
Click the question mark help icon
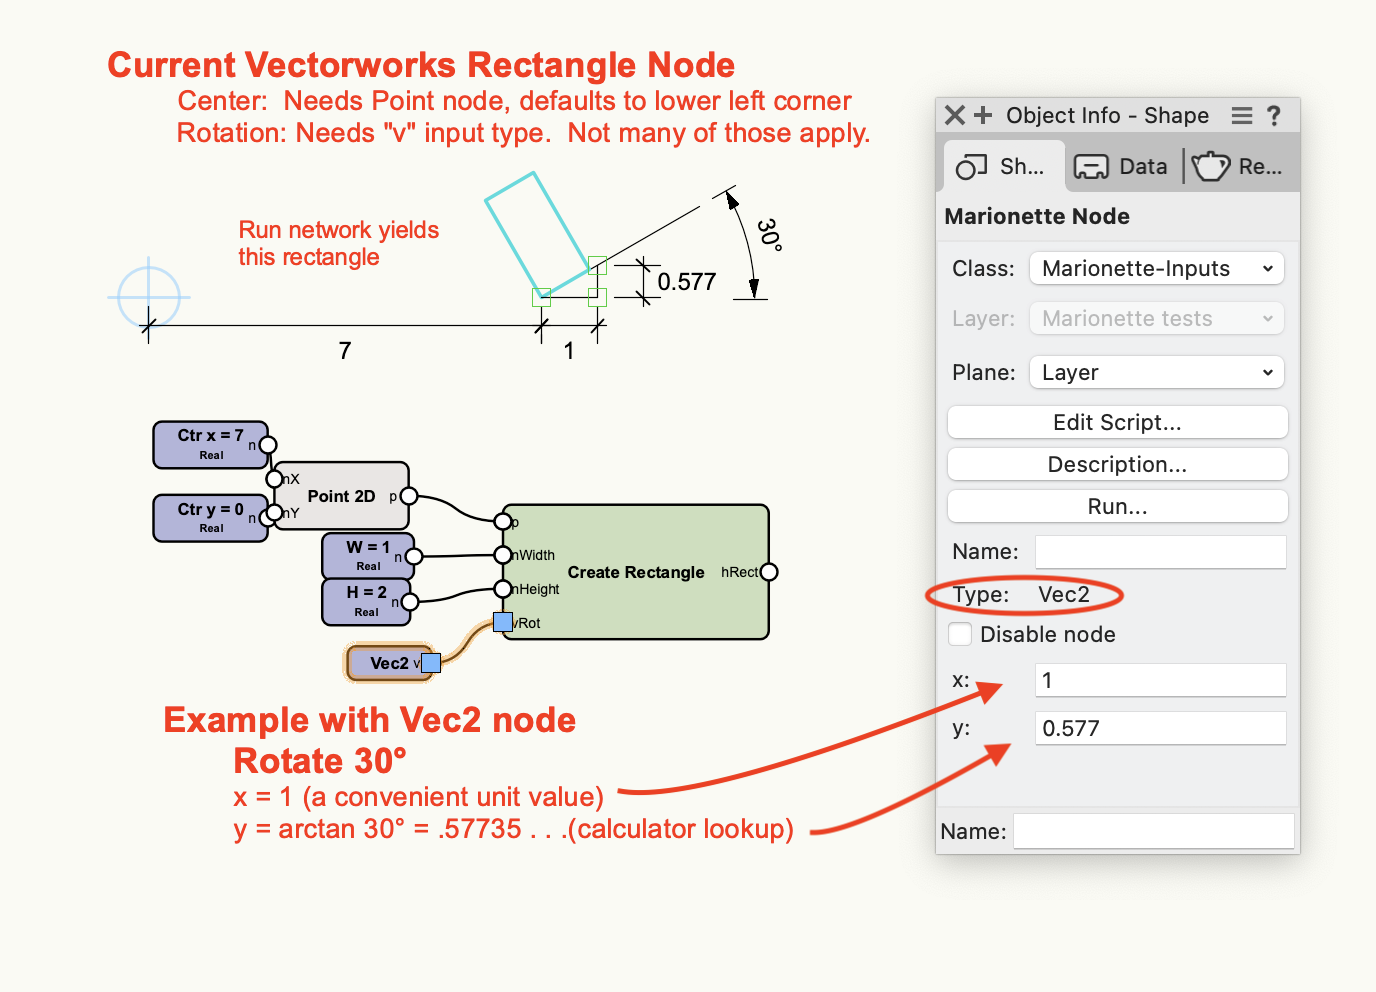pyautogui.click(x=1274, y=116)
